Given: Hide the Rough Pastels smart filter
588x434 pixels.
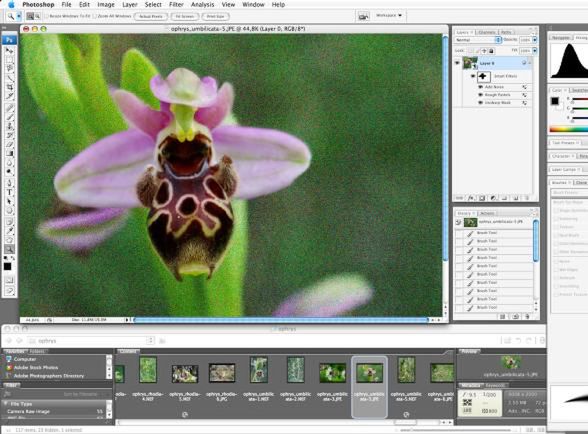Looking at the screenshot, I should tap(480, 95).
